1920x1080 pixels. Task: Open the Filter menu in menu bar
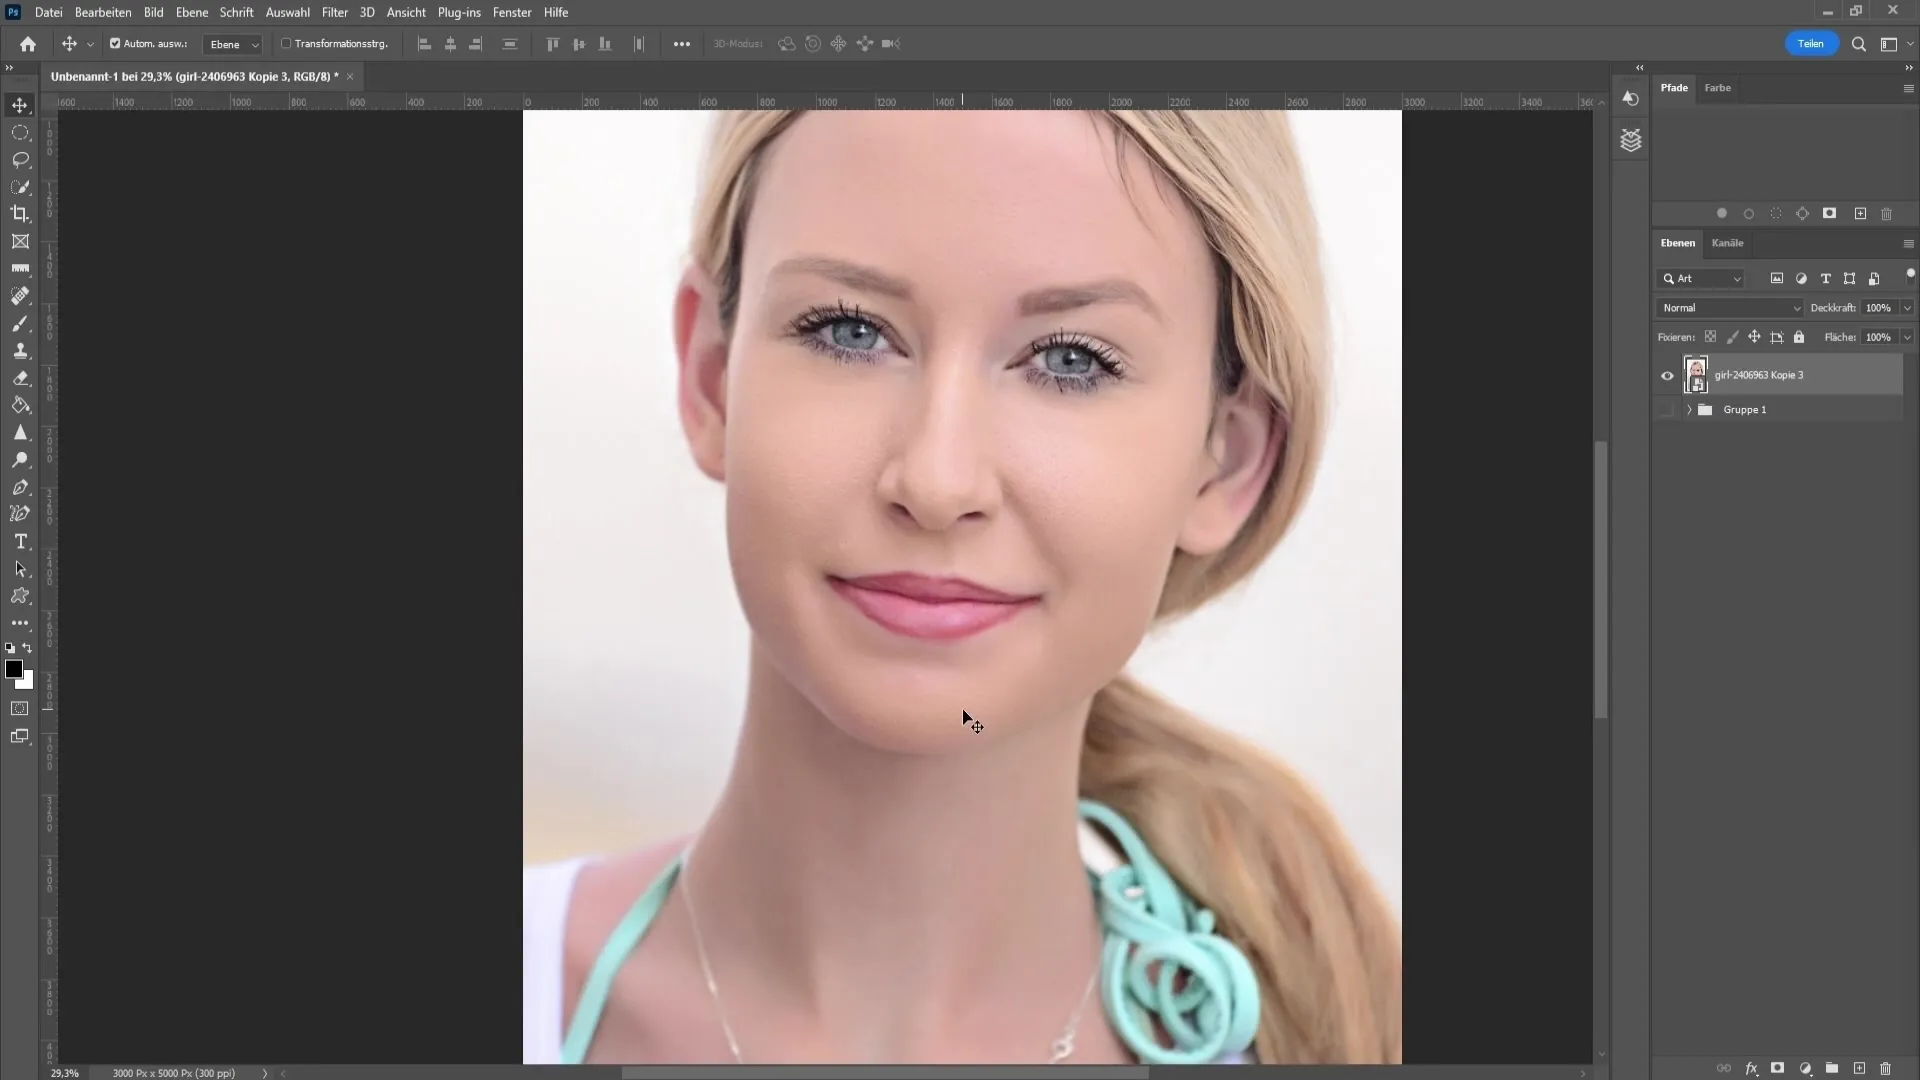[x=334, y=12]
